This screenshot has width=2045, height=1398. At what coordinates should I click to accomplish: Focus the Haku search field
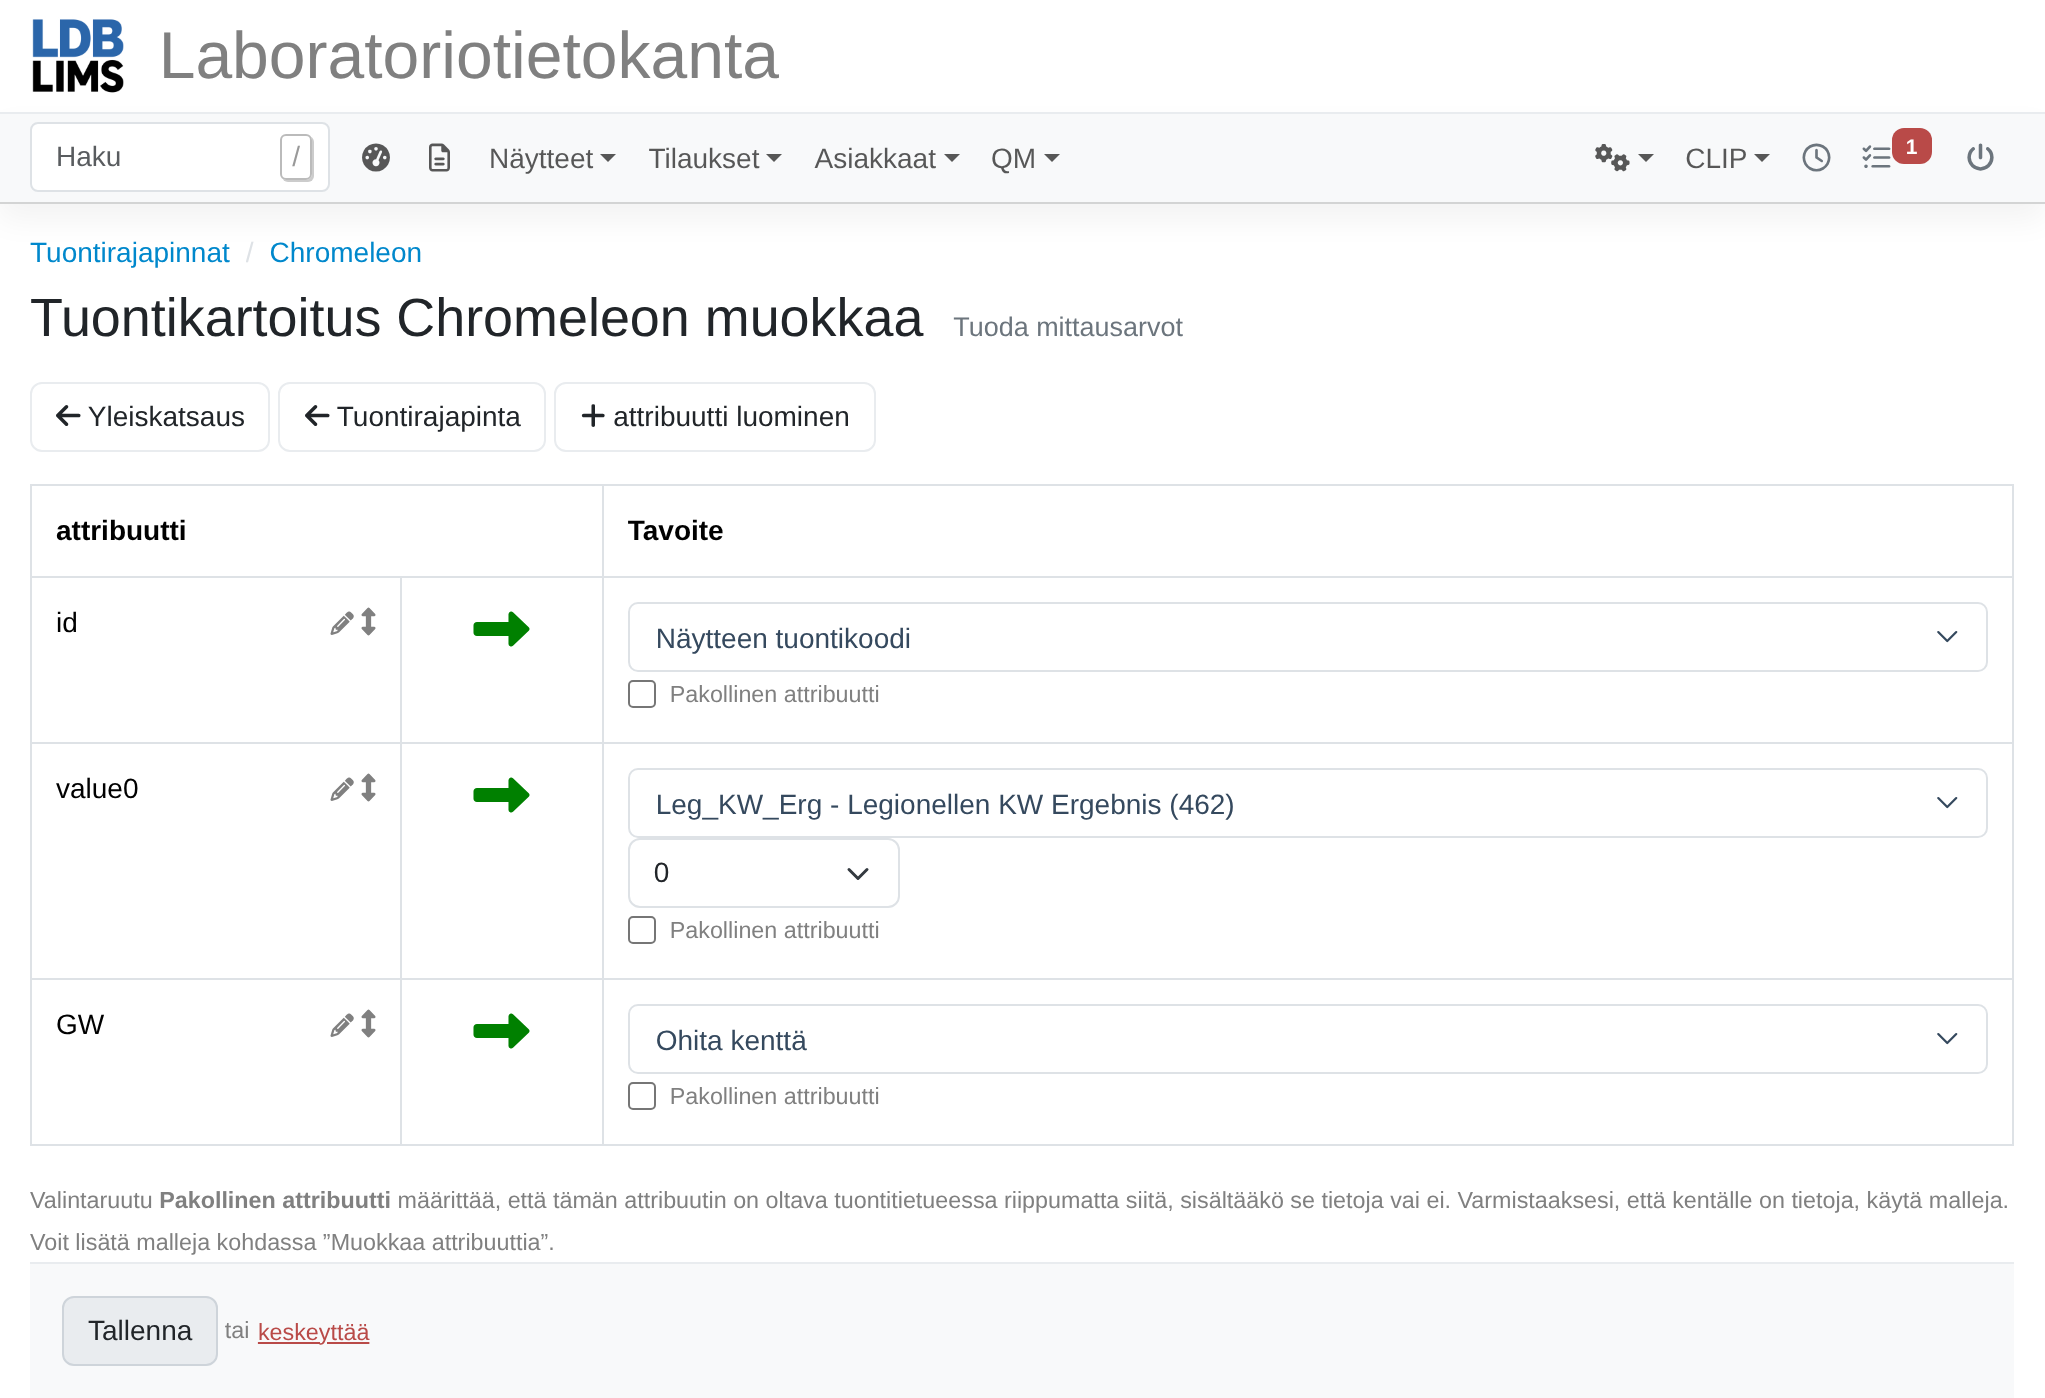180,157
